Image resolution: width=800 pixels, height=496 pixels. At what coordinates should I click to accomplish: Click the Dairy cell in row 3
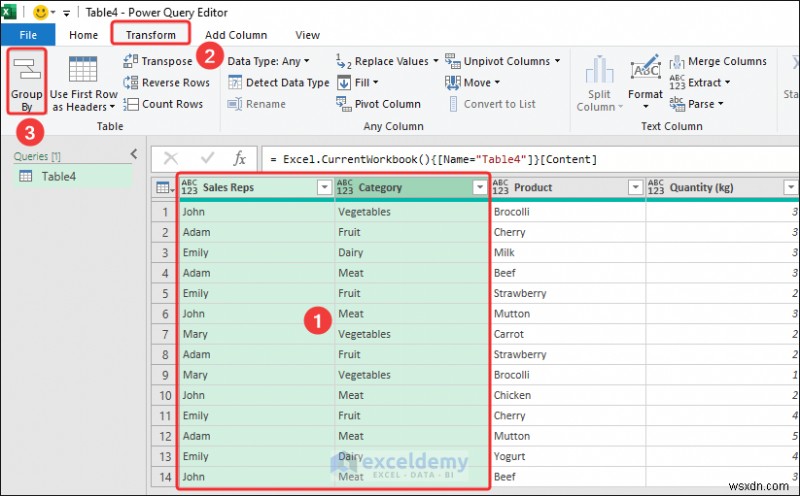pyautogui.click(x=412, y=253)
